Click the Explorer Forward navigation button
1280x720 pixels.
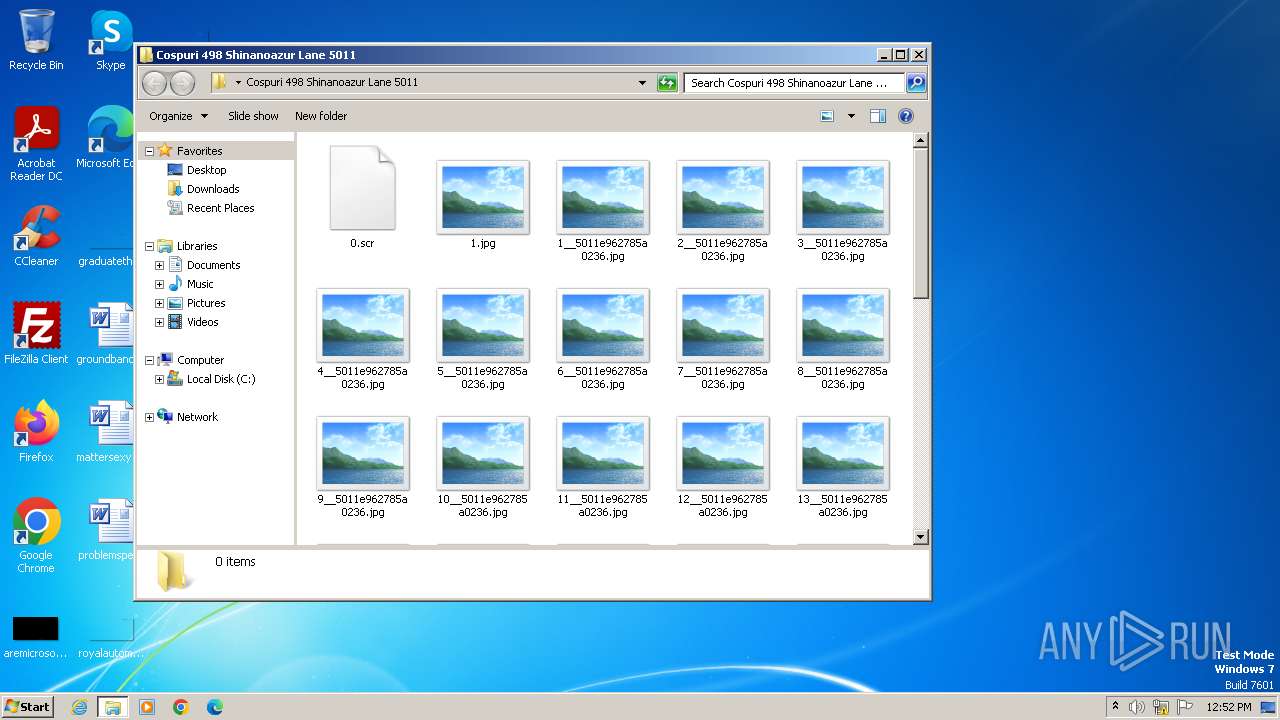click(182, 83)
